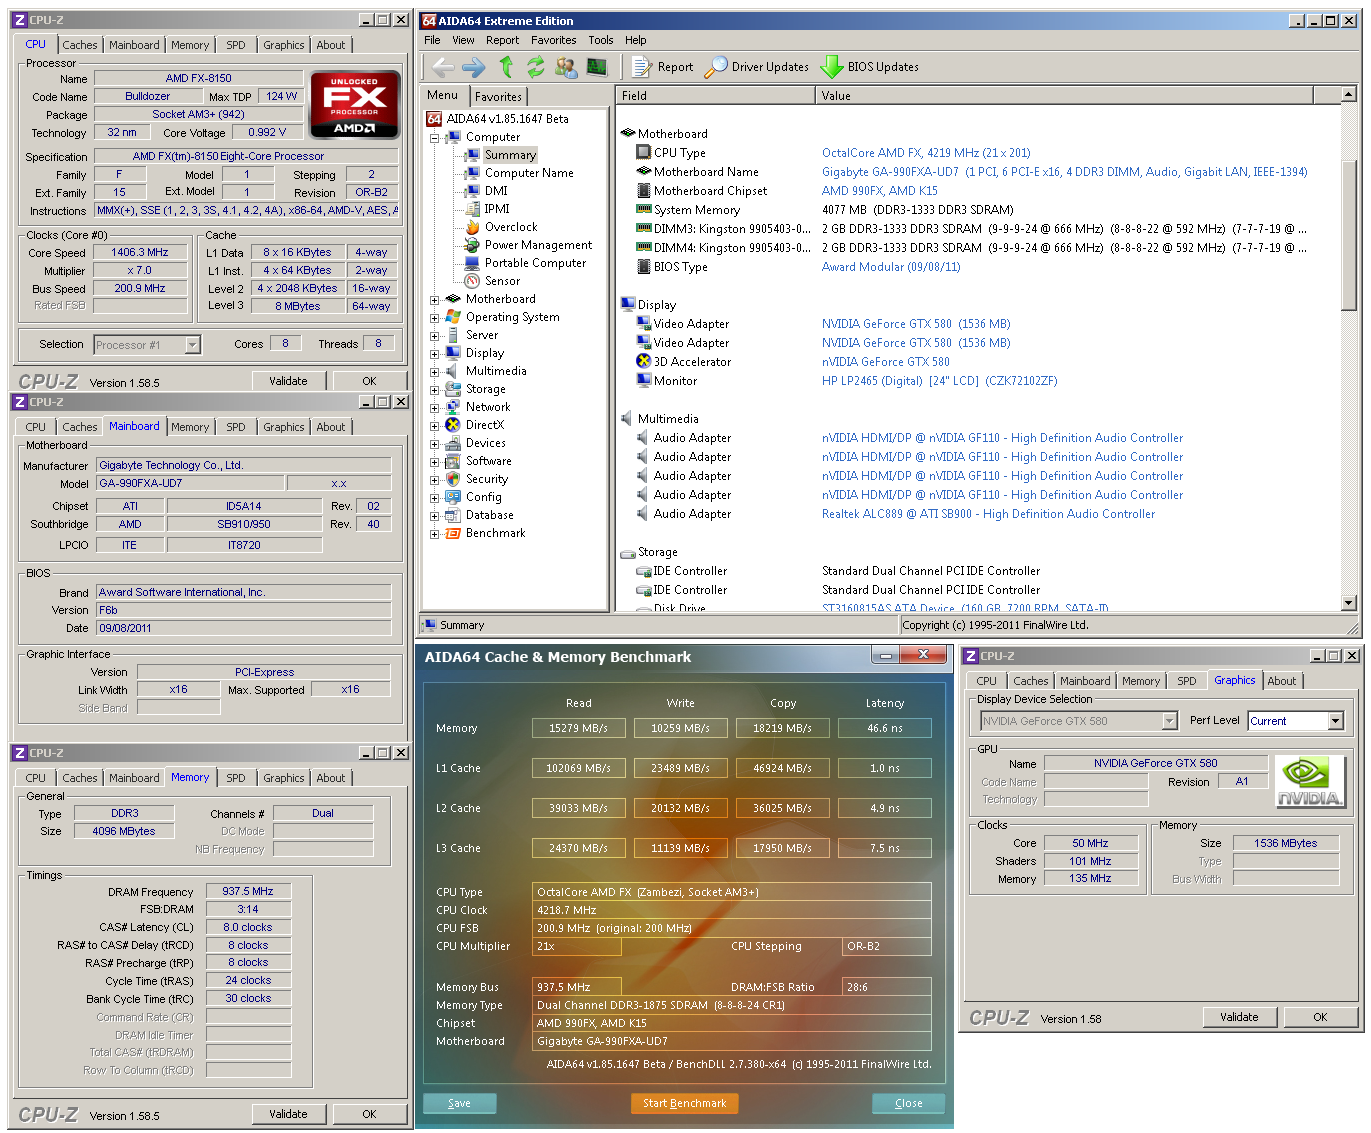Click the System Memory icon in summary list
Viewport: 1371px width, 1133px height.
[644, 209]
